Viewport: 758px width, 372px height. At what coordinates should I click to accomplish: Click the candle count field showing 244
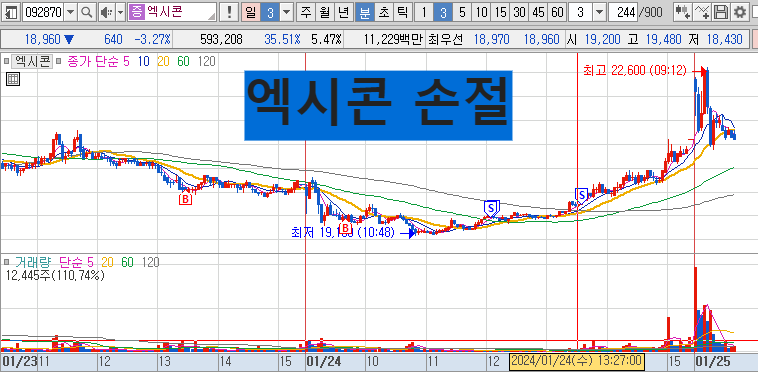pyautogui.click(x=623, y=12)
